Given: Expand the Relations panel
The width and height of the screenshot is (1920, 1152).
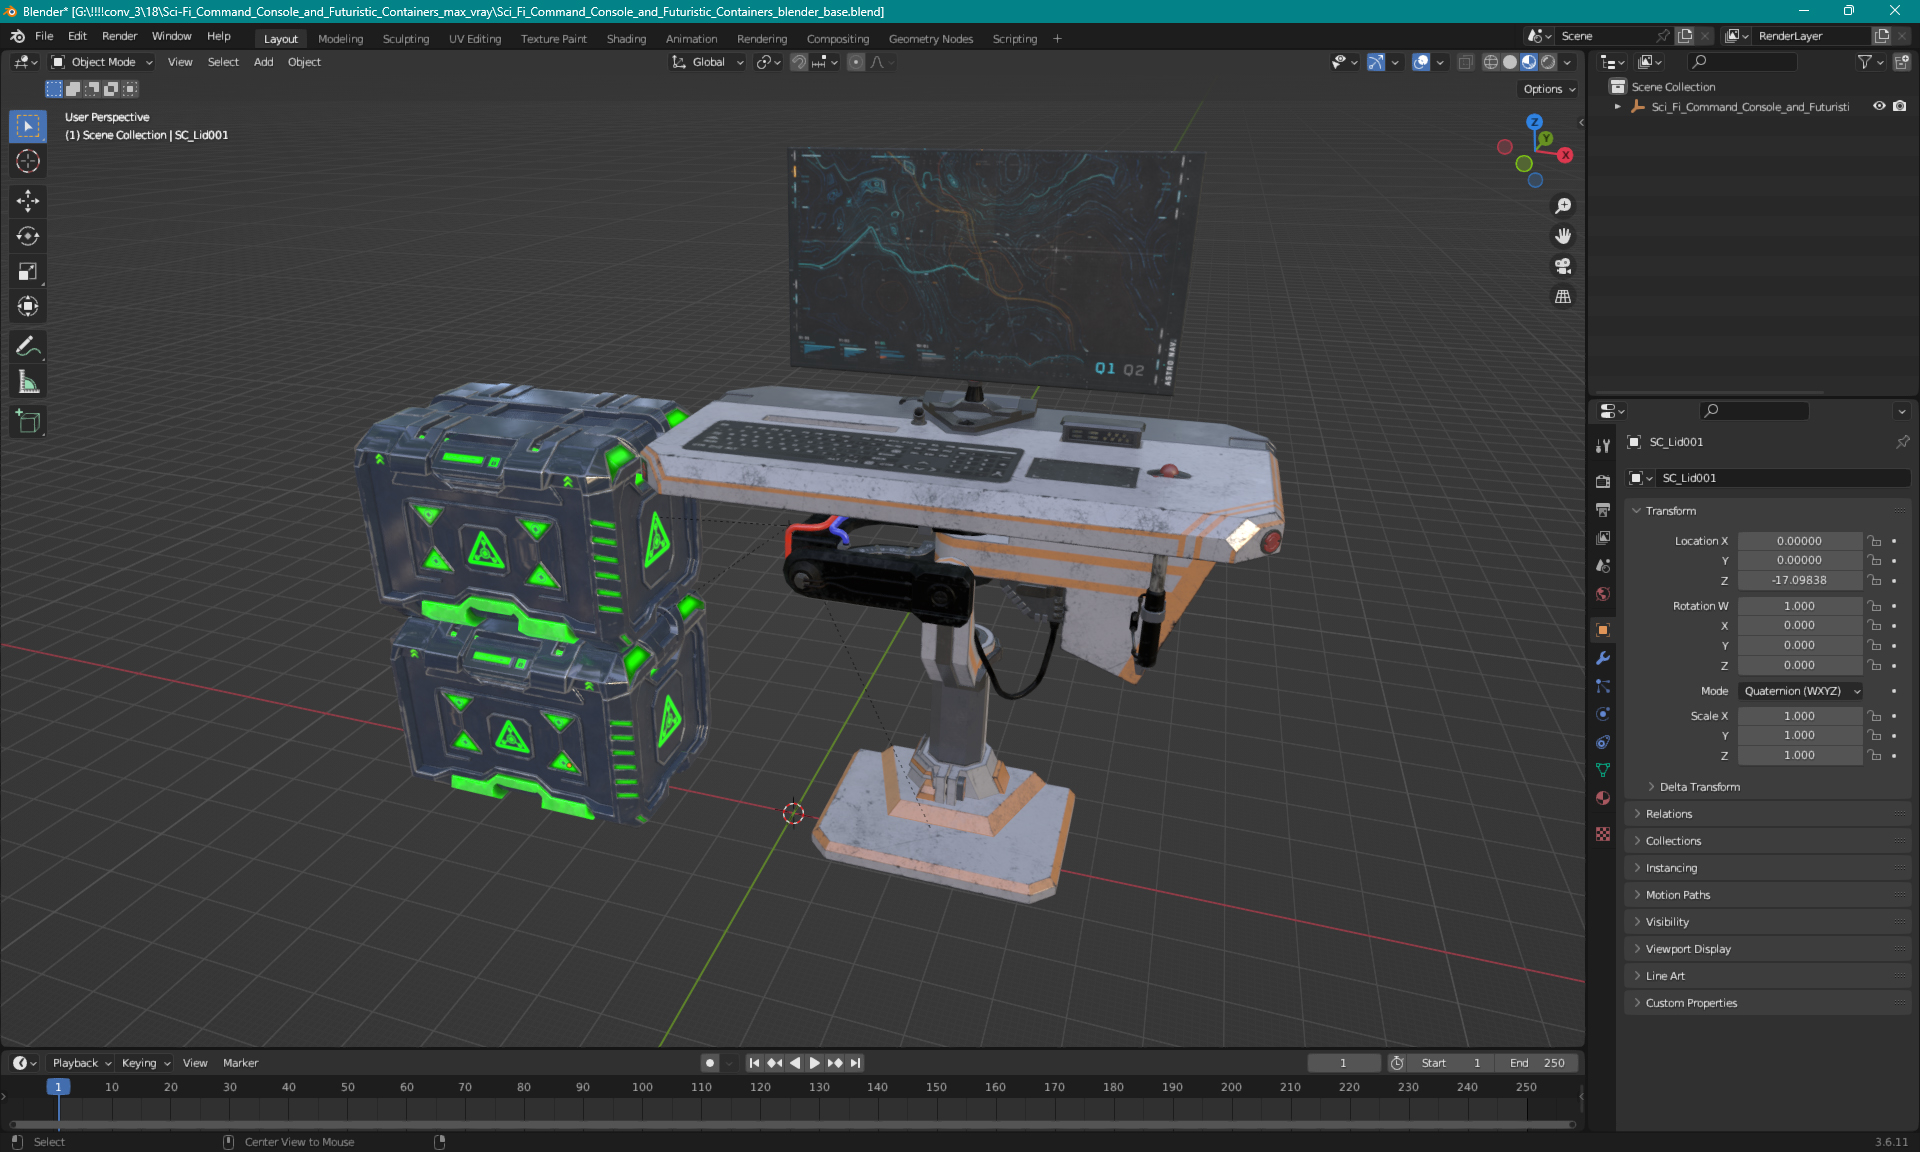Looking at the screenshot, I should (x=1668, y=814).
